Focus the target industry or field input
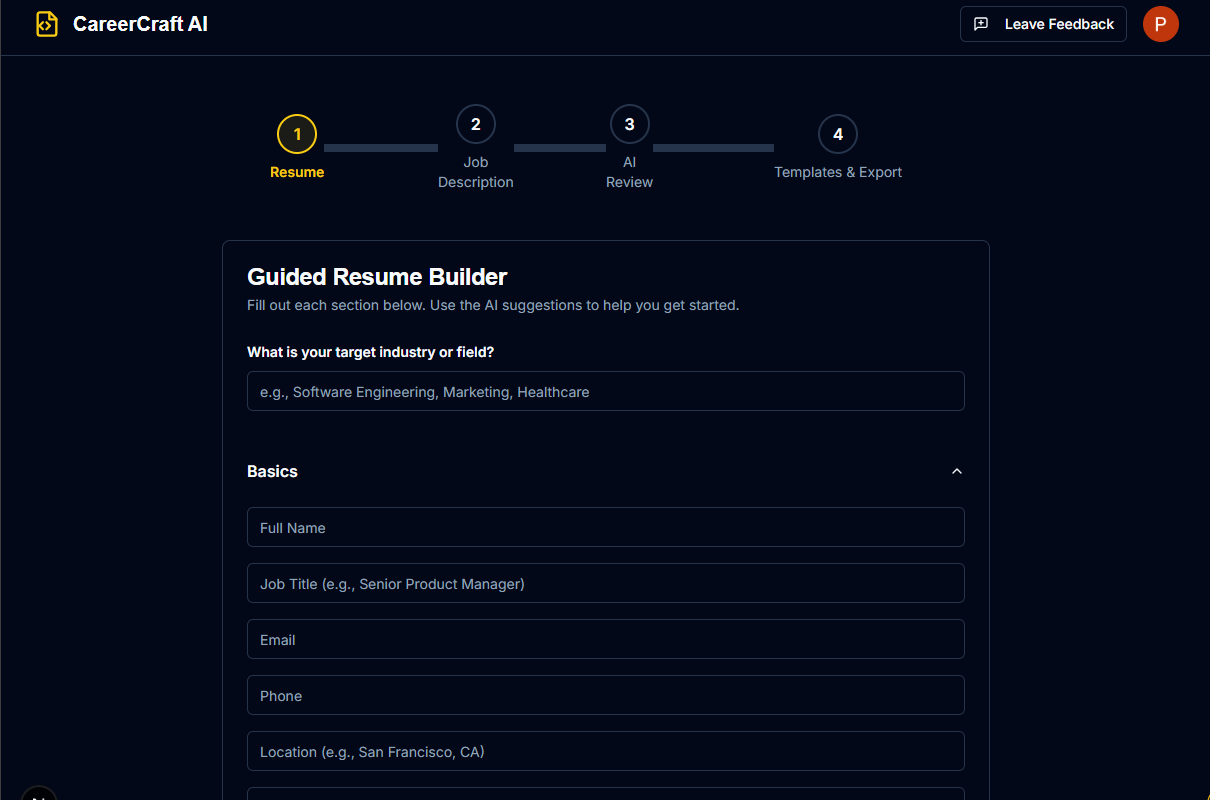This screenshot has height=800, width=1210. (605, 392)
